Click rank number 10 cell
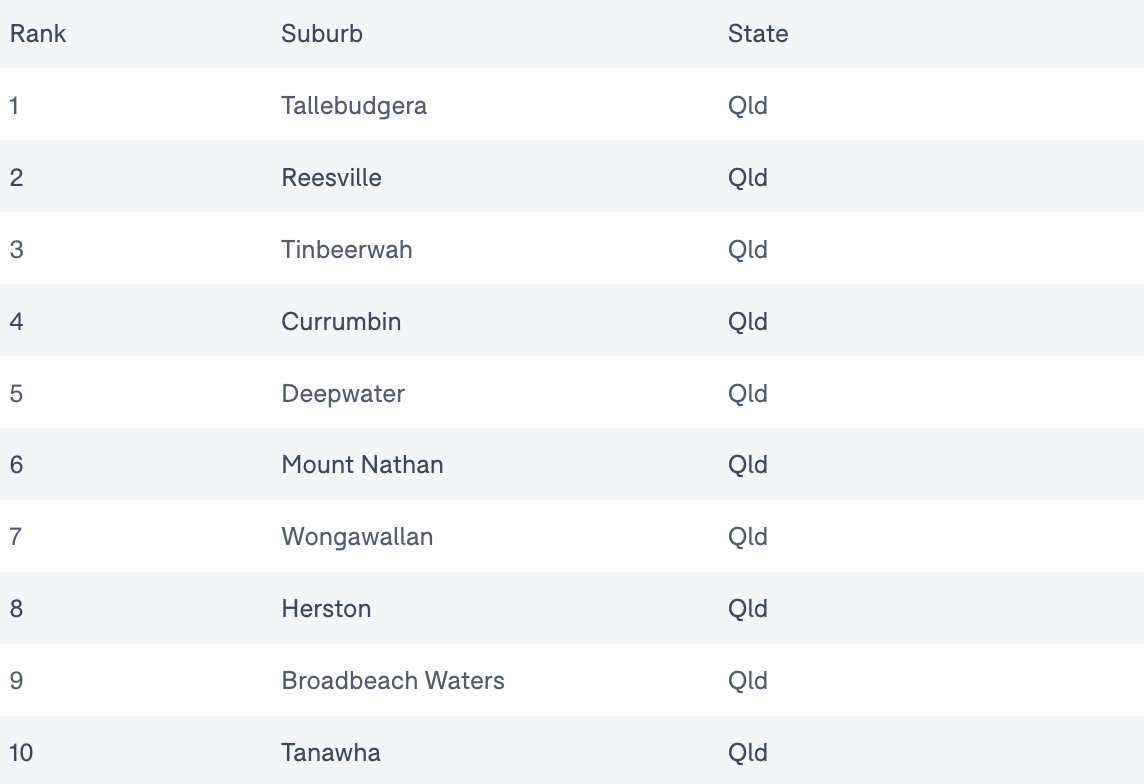Viewport: 1144px width, 784px height. [x=21, y=753]
